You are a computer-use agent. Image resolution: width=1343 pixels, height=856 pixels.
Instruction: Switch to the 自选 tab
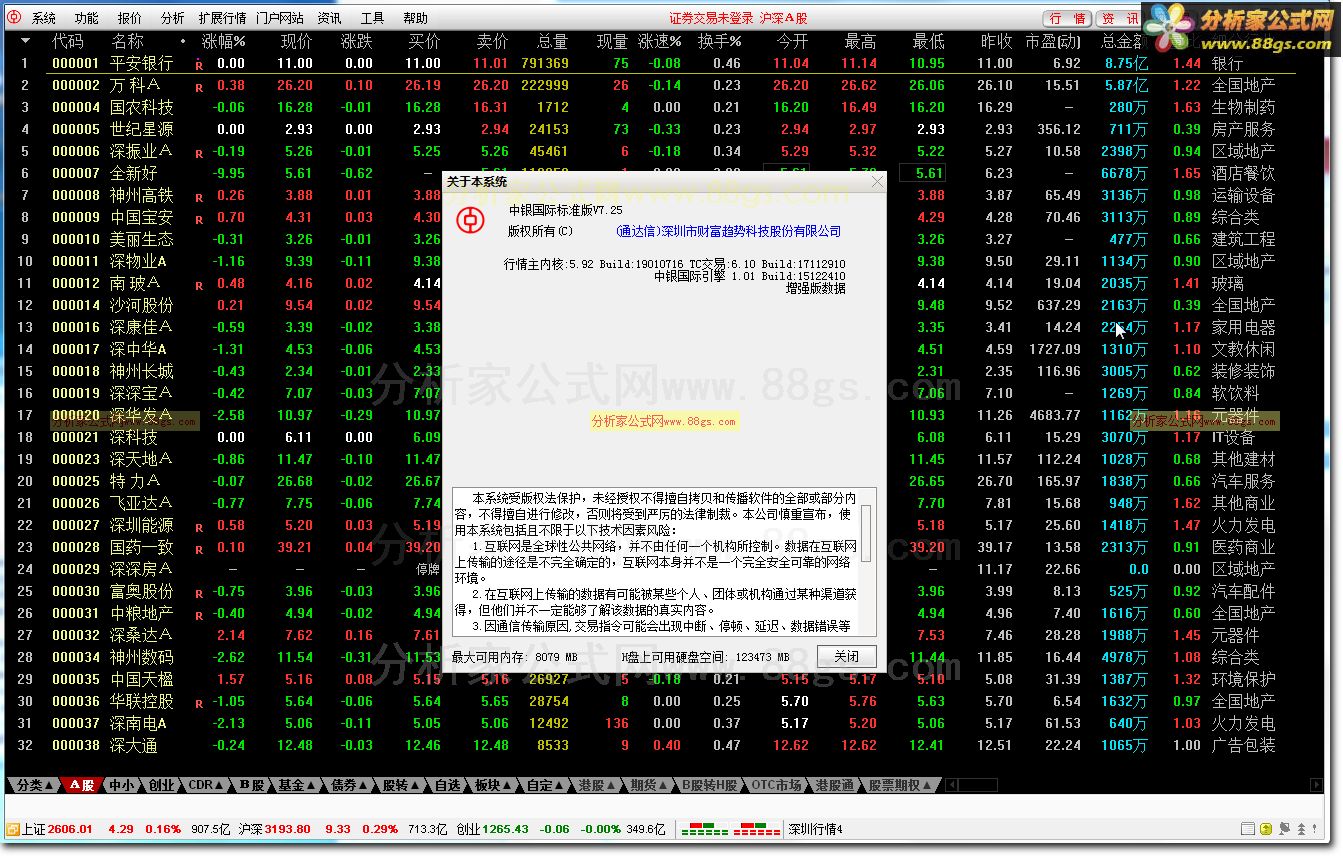point(447,785)
